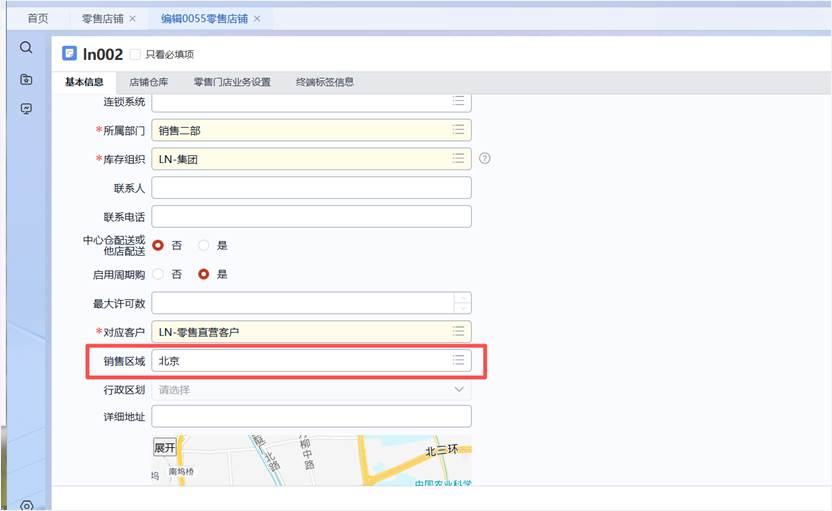This screenshot has width=832, height=511.
Task: Click the search icon in left sidebar
Action: [x=27, y=48]
